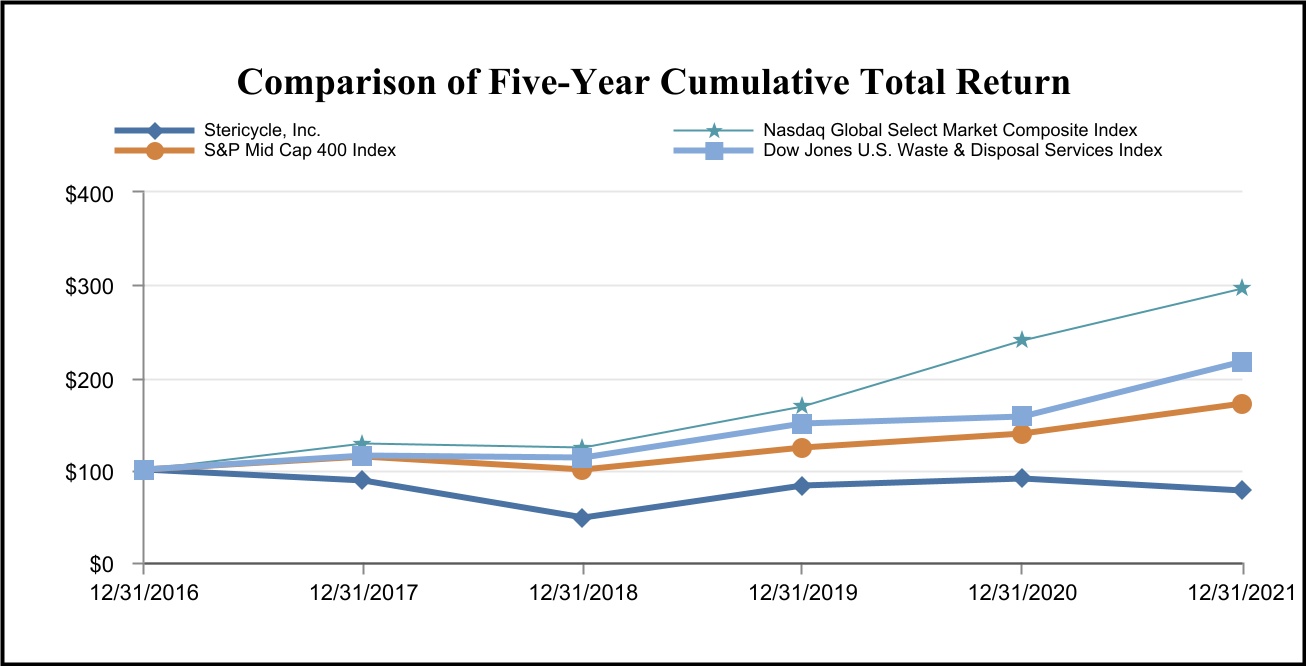Click the chart title "Comparison of Five-Year Cumulative Total Return"
The image size is (1306, 666).
point(653,83)
